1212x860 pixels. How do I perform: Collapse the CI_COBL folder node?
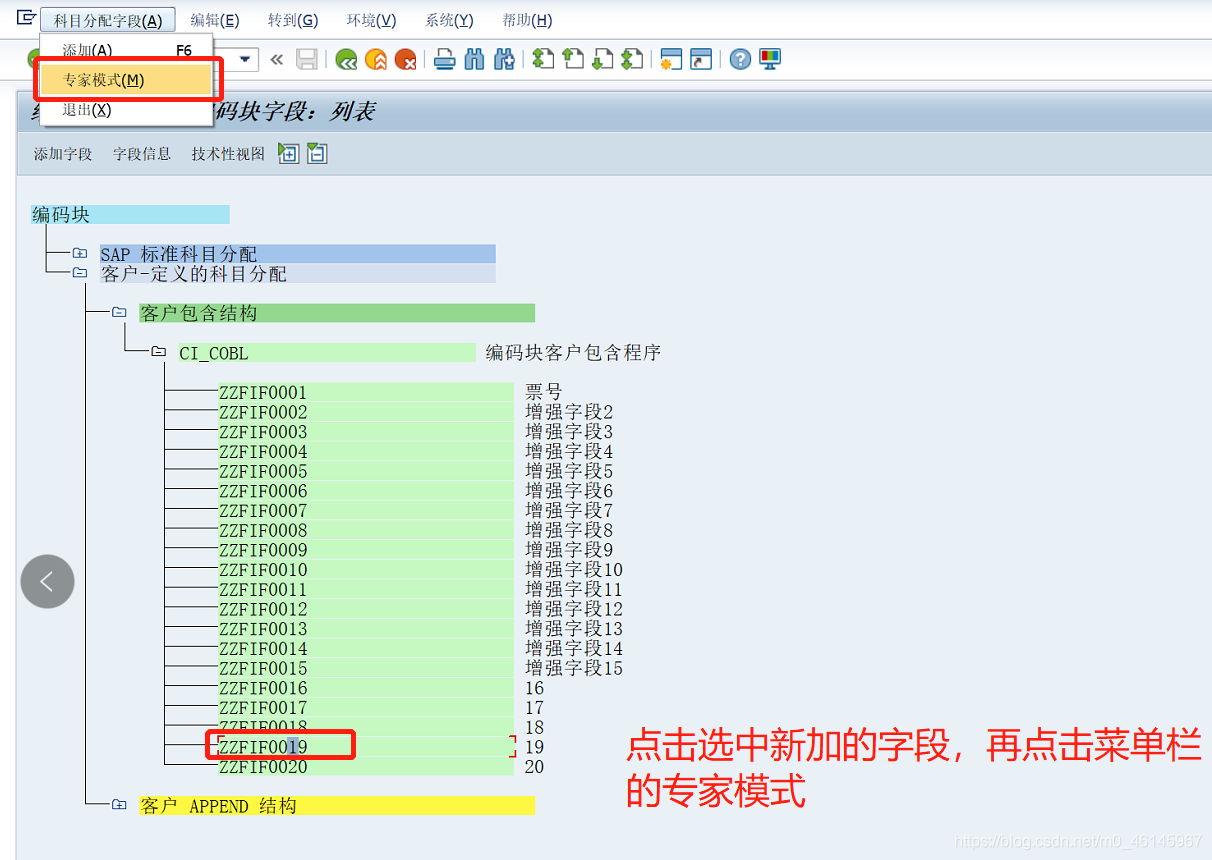click(x=158, y=352)
